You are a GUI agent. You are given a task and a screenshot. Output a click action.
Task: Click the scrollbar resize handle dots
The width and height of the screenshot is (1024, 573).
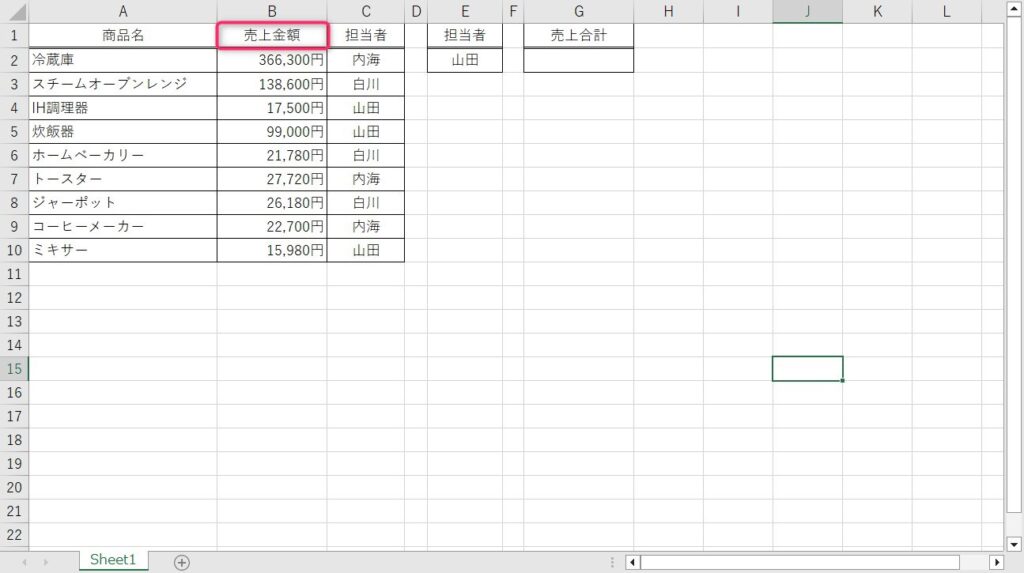pos(612,562)
